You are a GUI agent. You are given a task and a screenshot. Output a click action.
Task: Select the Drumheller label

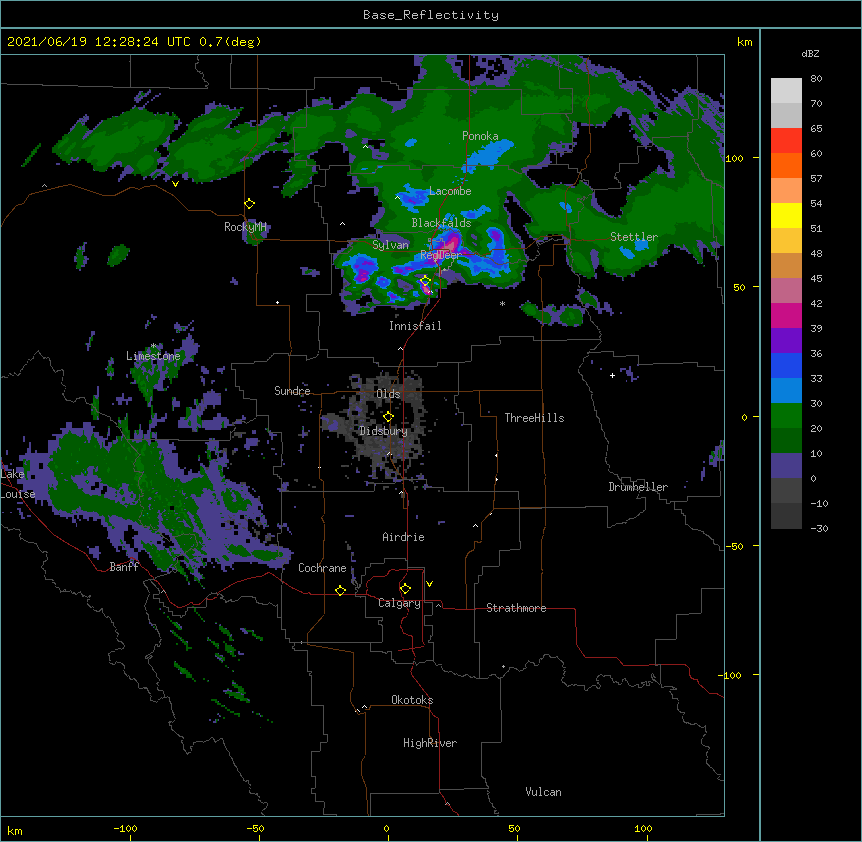click(x=638, y=487)
